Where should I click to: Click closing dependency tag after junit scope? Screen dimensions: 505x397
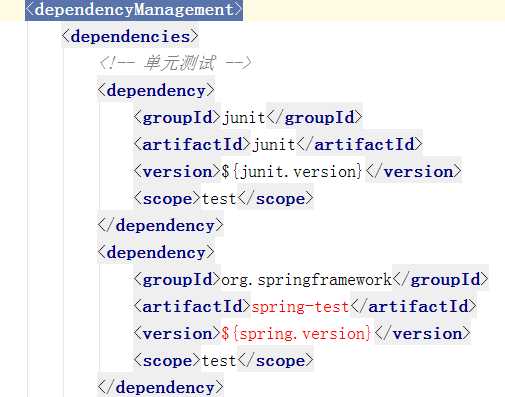pyautogui.click(x=160, y=226)
